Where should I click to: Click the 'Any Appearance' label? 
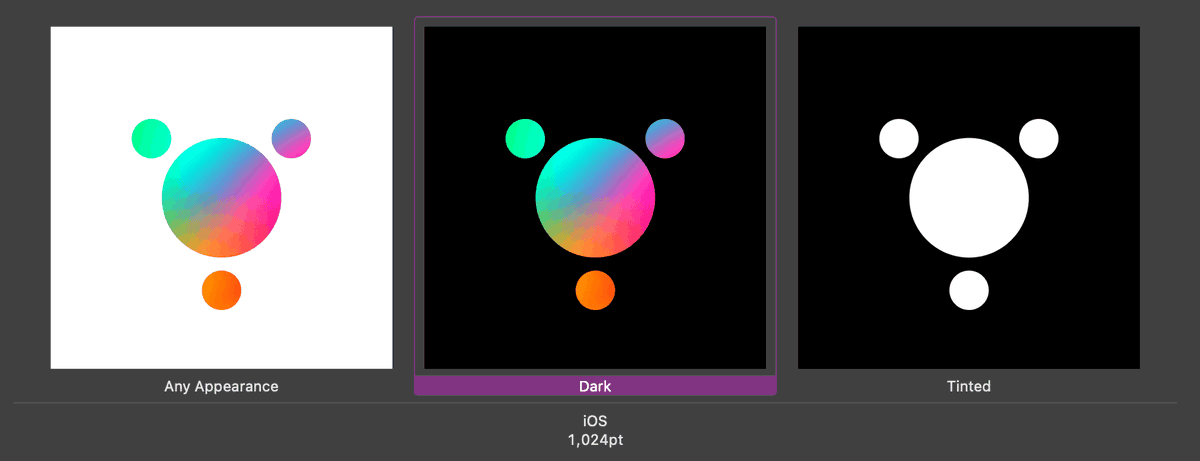point(221,385)
